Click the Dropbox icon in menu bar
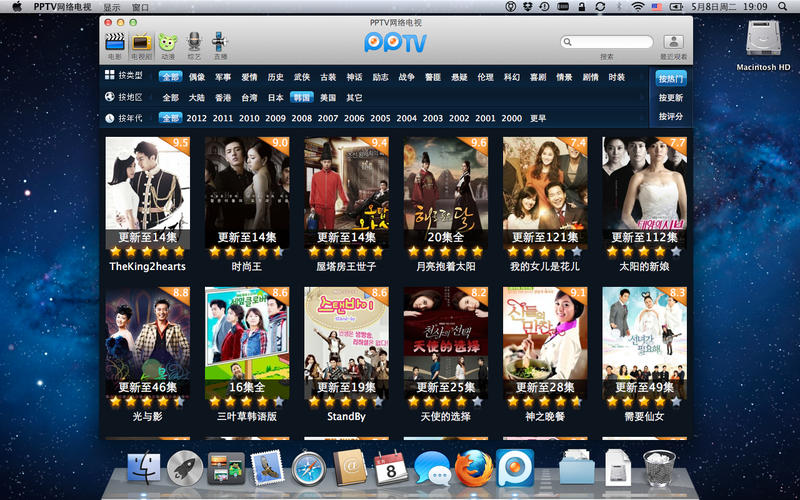Screen dimensions: 800x500 pos(527,7)
